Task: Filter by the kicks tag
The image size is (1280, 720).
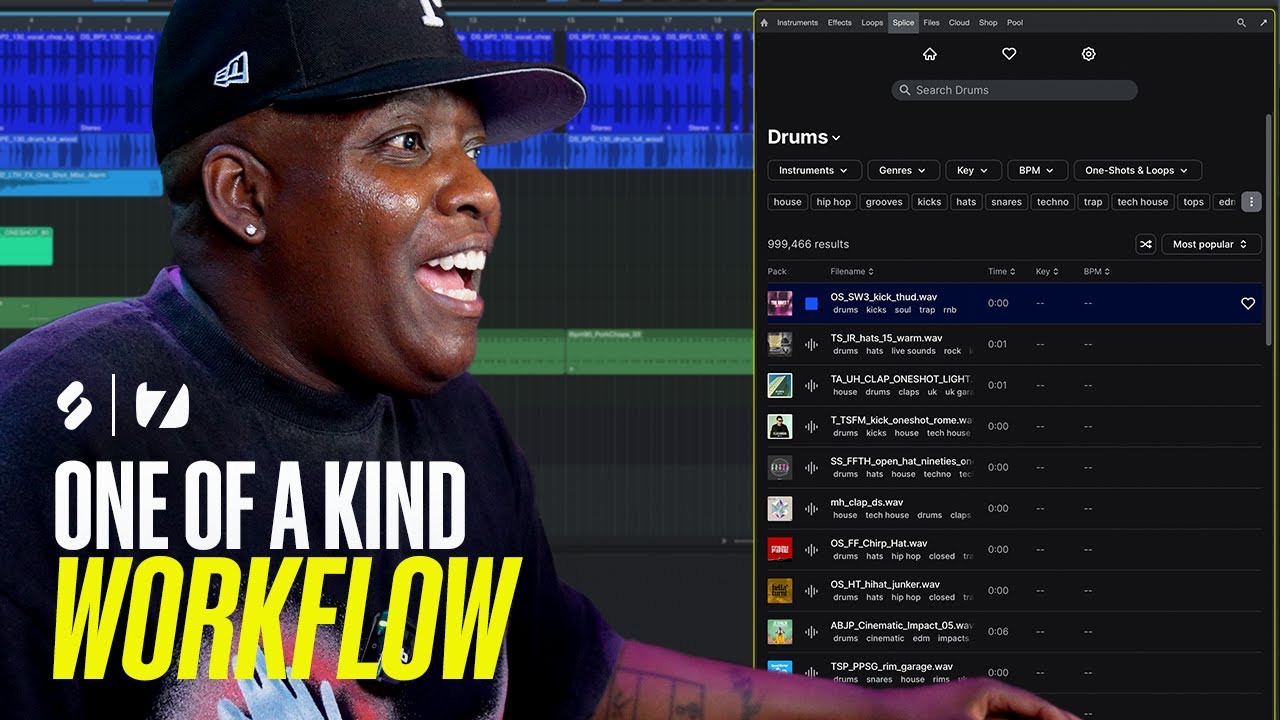Action: click(x=930, y=202)
